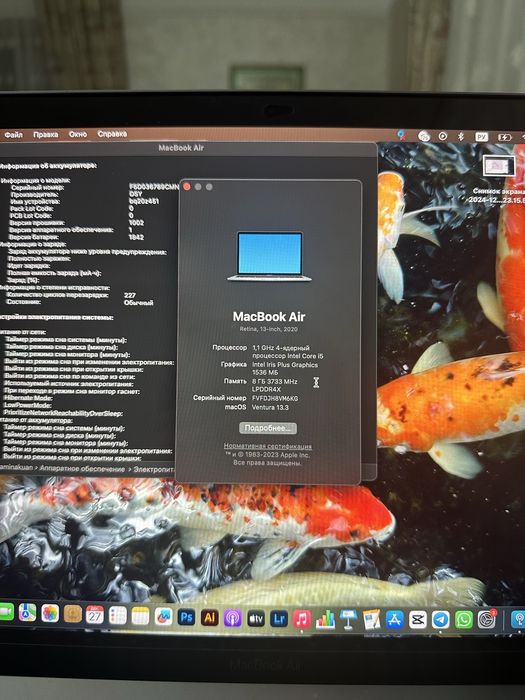The image size is (525, 700).
Task: Open the Окно menu
Action: pos(78,134)
